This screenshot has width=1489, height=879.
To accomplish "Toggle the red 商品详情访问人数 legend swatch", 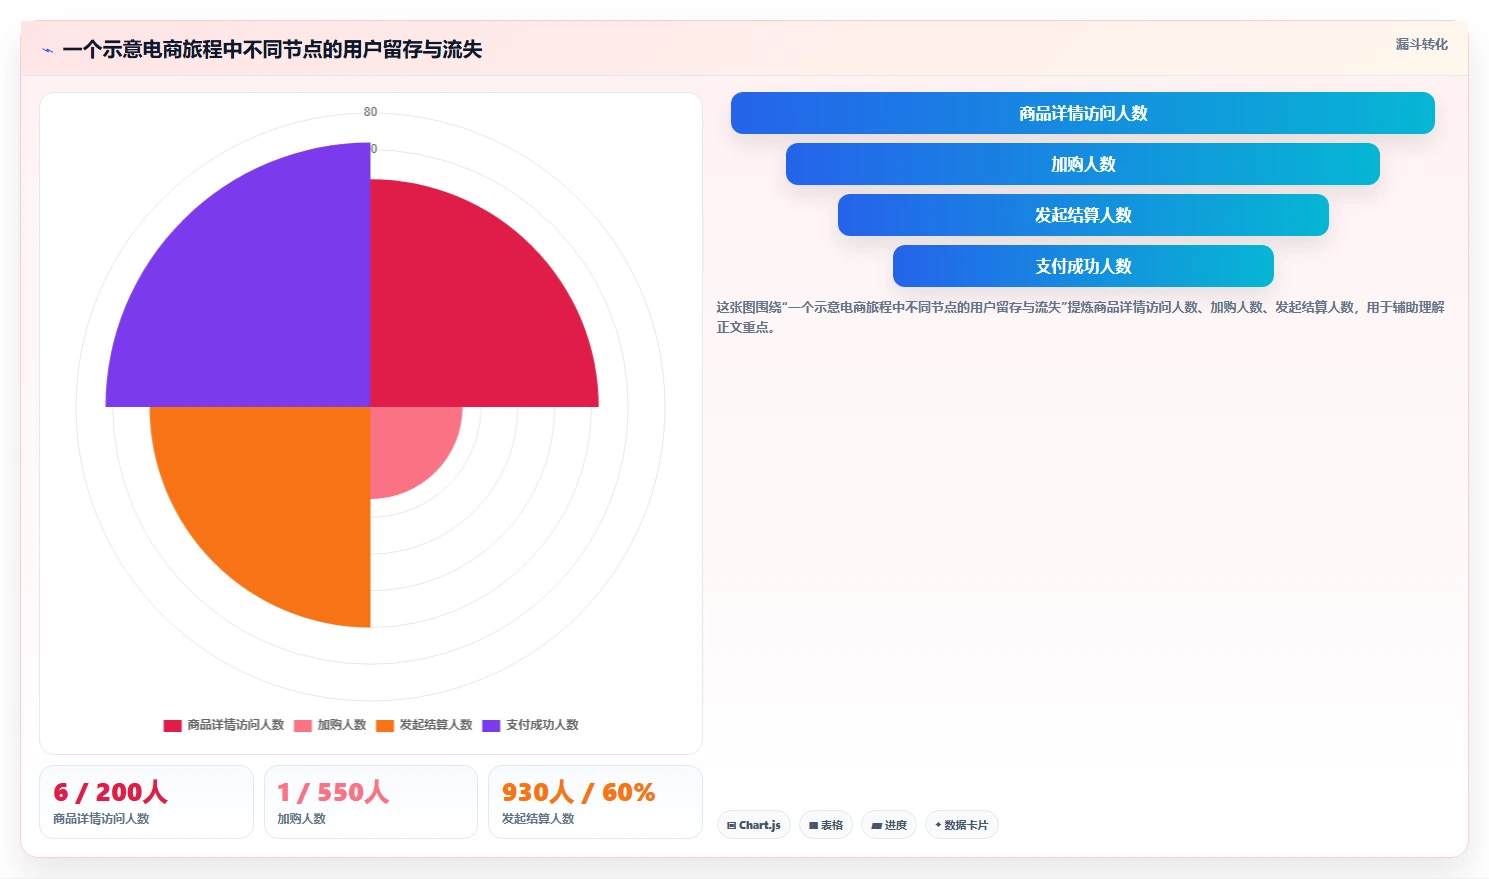I will tap(172, 725).
